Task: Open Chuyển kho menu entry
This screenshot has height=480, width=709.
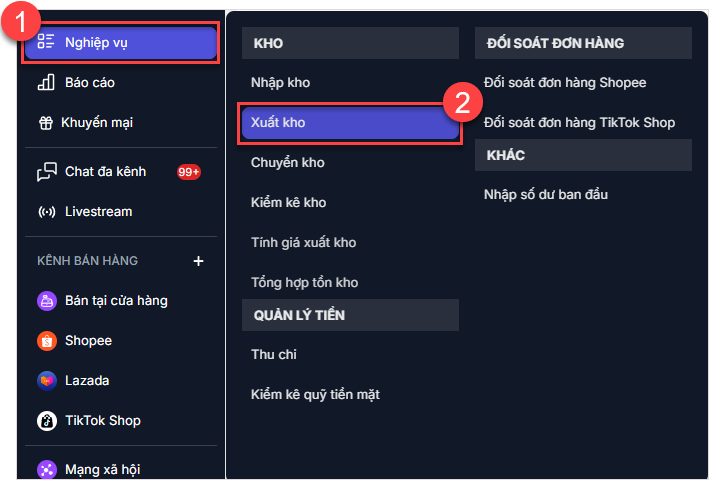Action: [x=288, y=162]
